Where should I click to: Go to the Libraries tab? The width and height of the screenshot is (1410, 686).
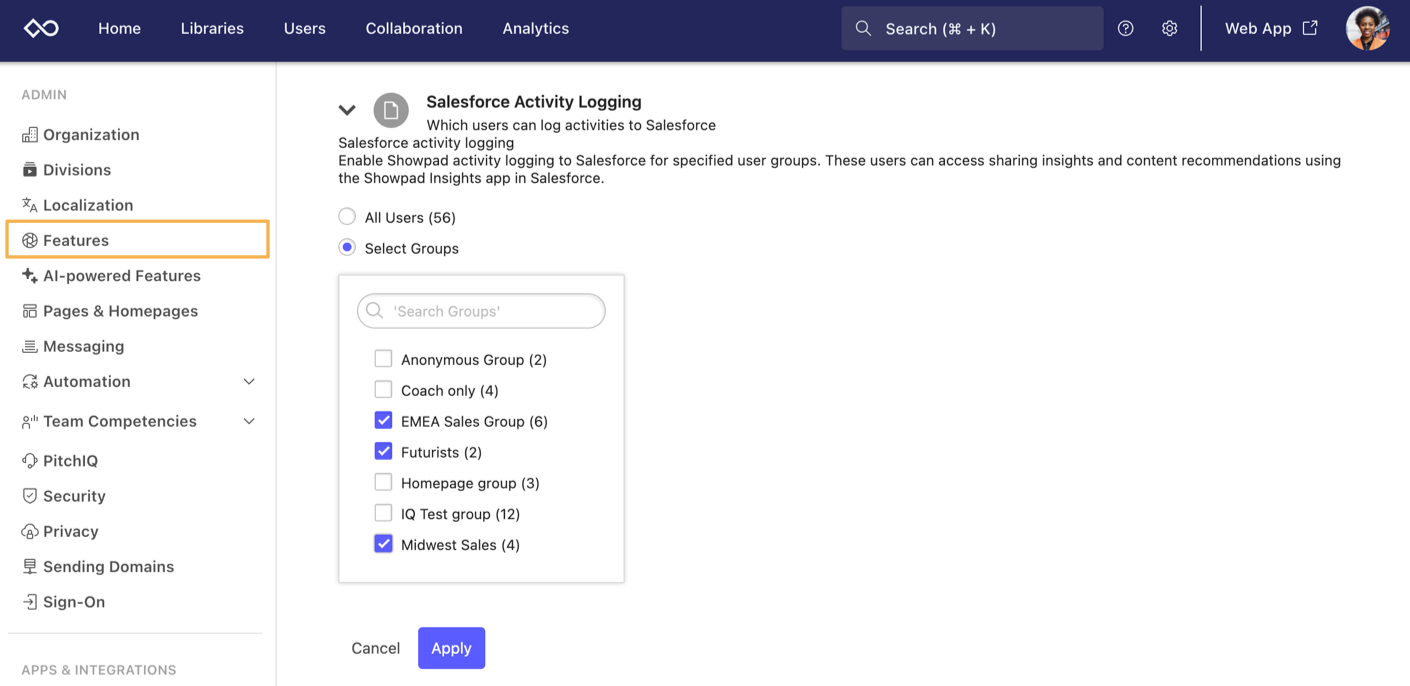(212, 28)
